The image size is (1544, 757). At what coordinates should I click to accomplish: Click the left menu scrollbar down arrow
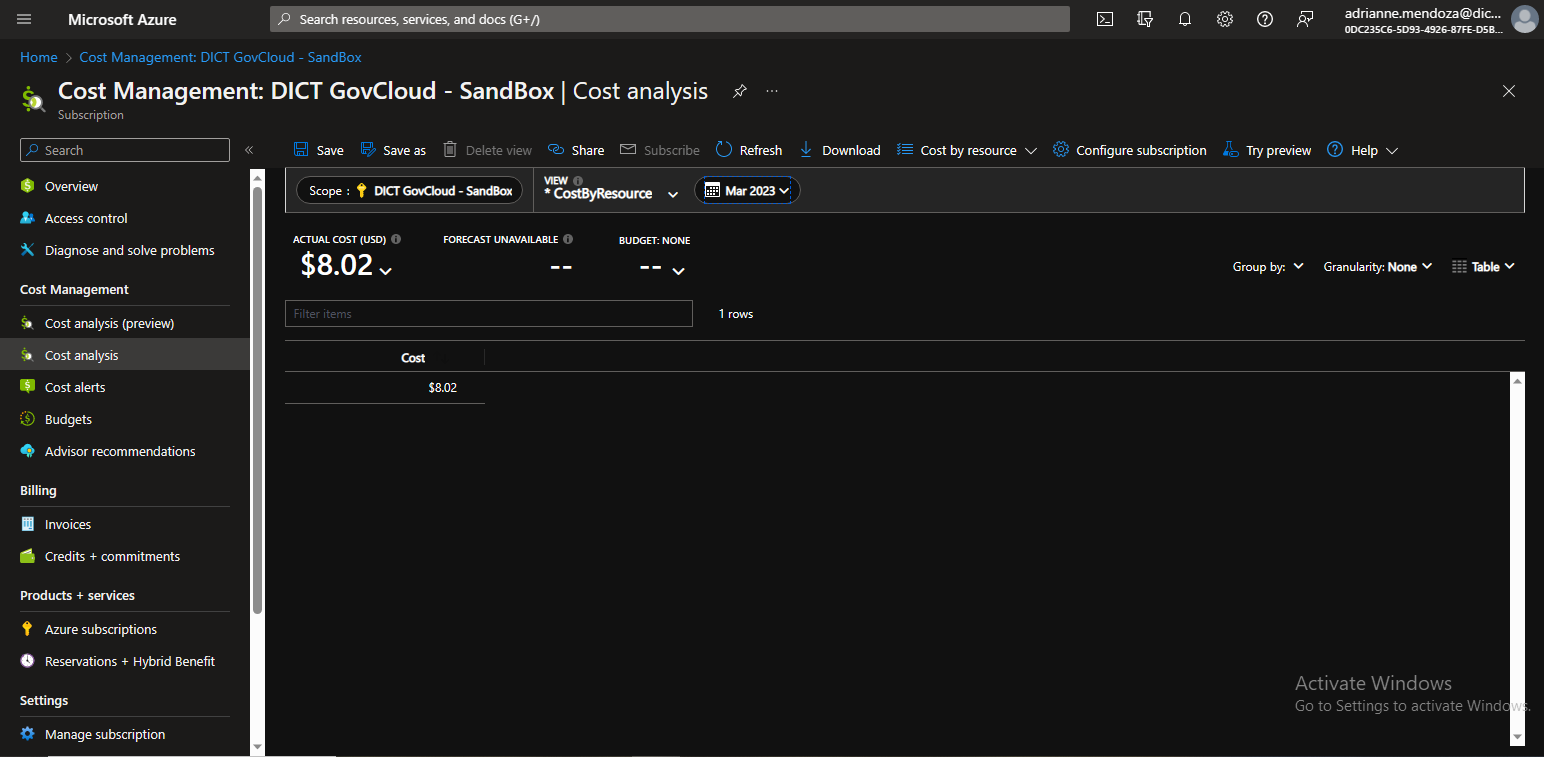[x=257, y=746]
